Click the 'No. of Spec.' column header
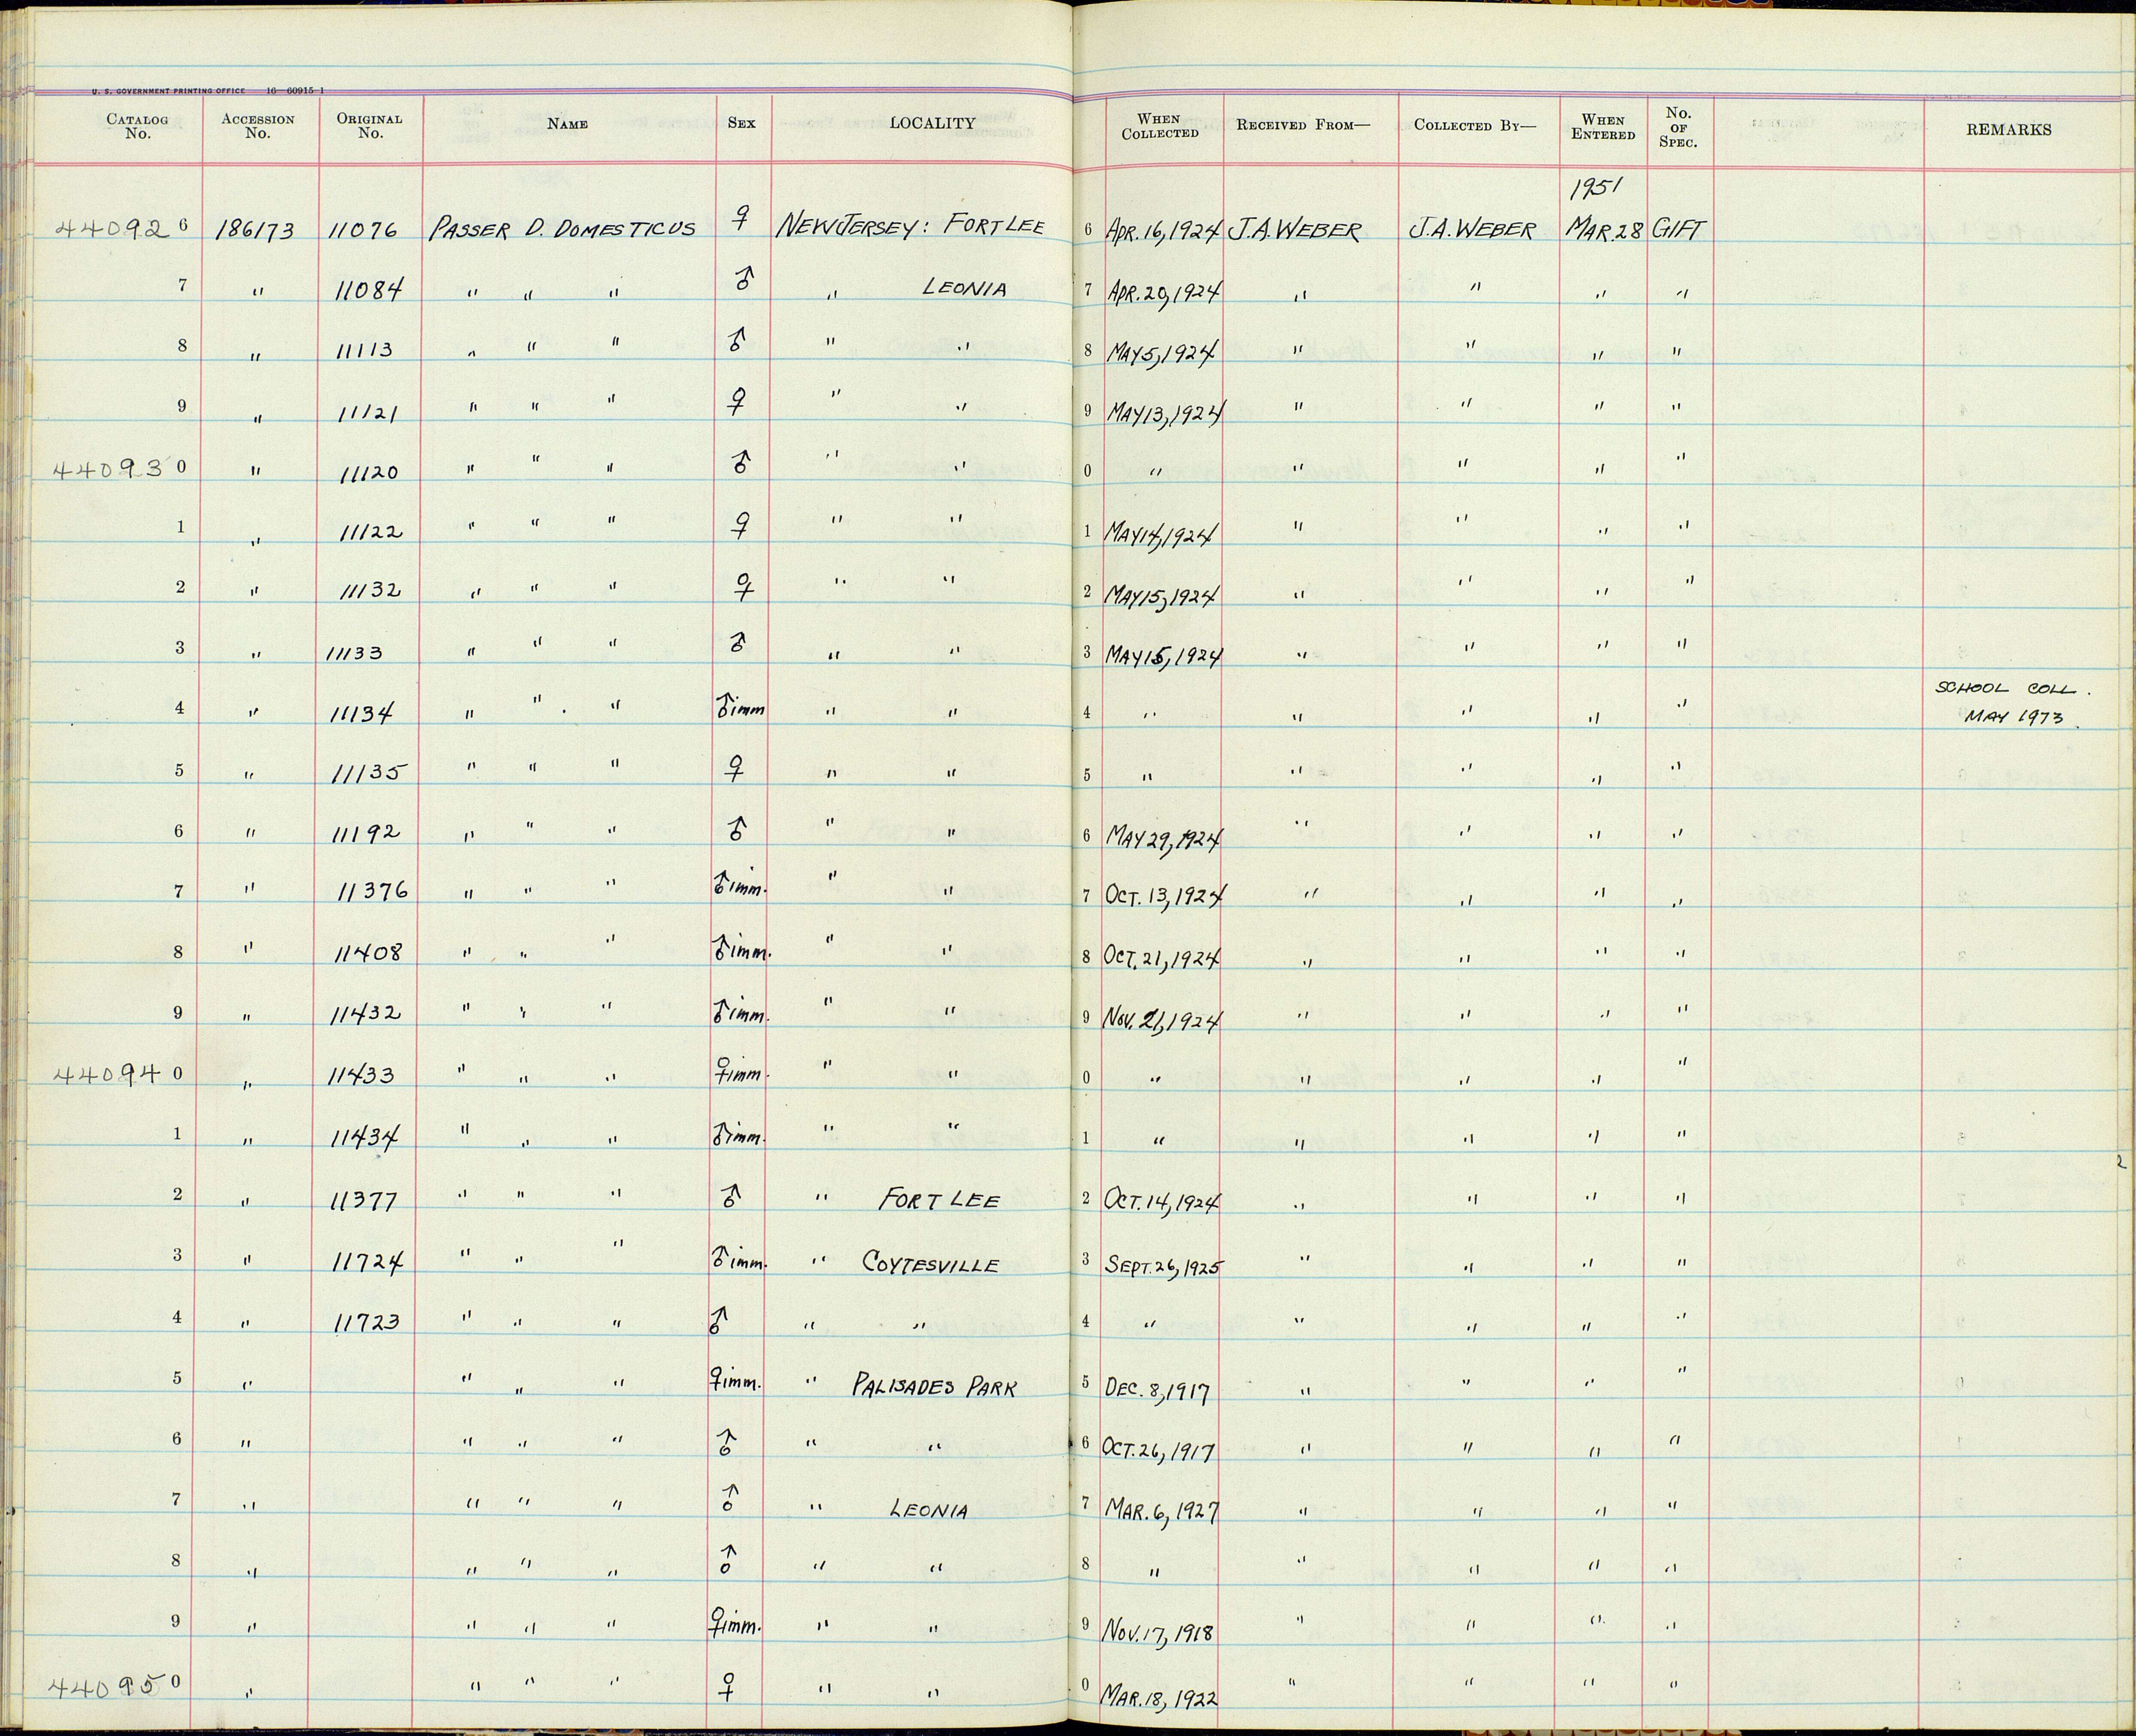 coord(1678,128)
